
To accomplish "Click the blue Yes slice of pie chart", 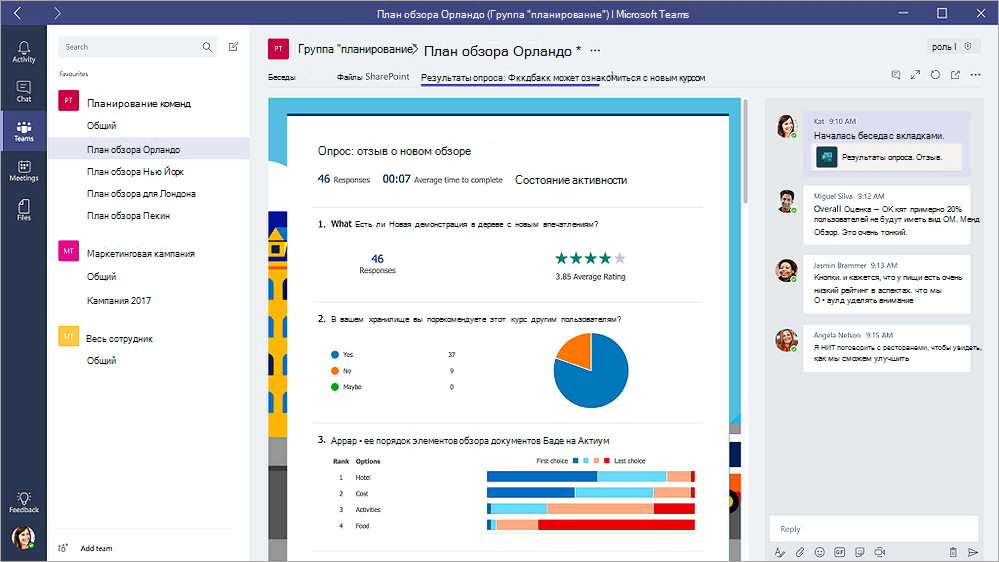I will pyautogui.click(x=598, y=379).
